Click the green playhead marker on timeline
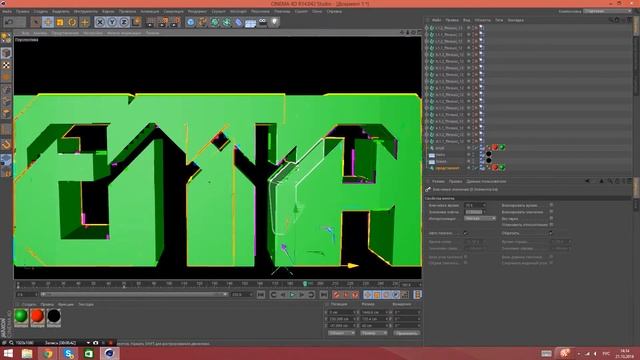The image size is (640, 360). tap(305, 283)
